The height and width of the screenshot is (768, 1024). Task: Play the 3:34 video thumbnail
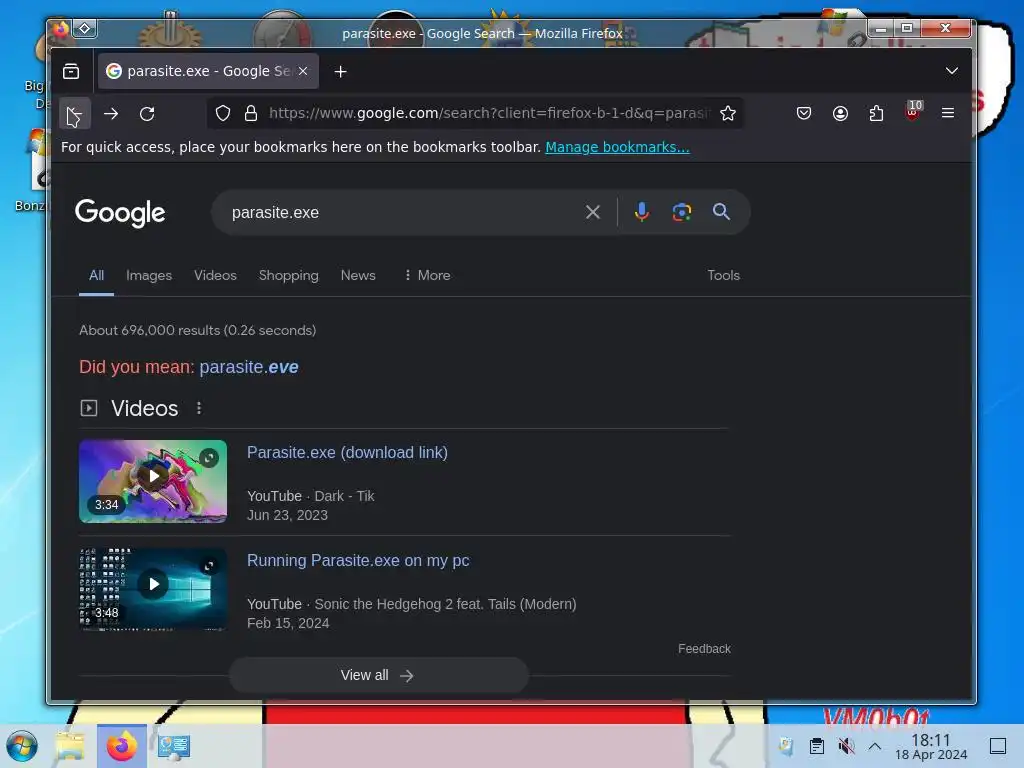(153, 481)
